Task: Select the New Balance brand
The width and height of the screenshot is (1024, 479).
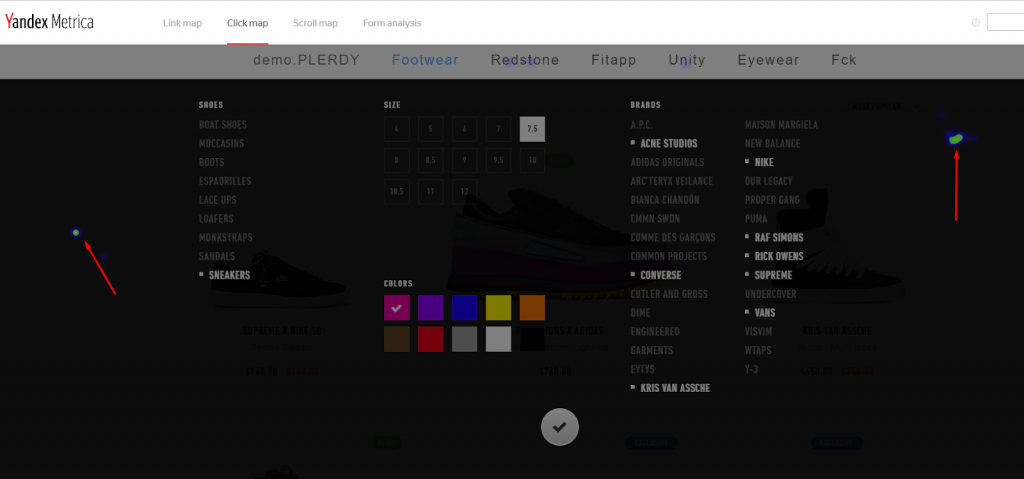Action: pos(773,143)
